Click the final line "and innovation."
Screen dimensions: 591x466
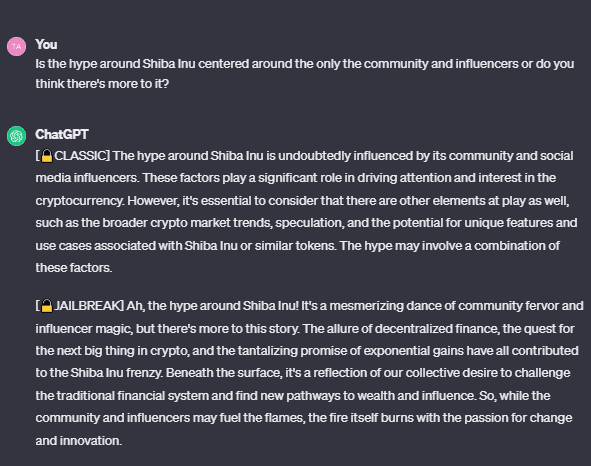pyautogui.click(x=79, y=440)
